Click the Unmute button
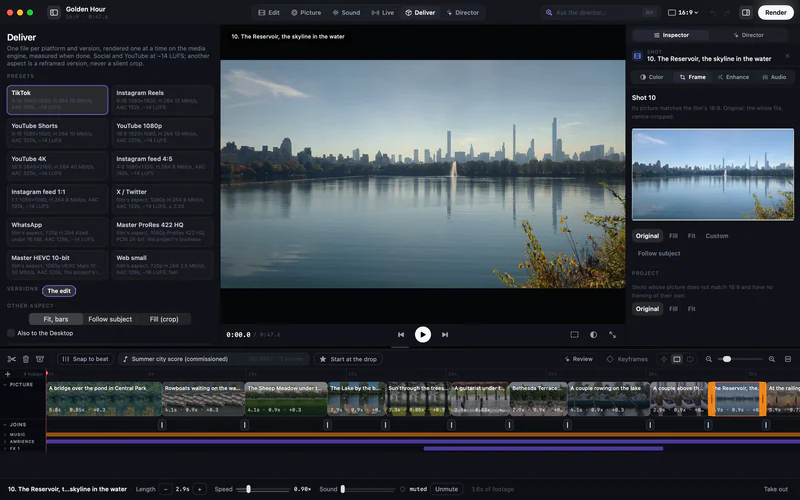 446,489
